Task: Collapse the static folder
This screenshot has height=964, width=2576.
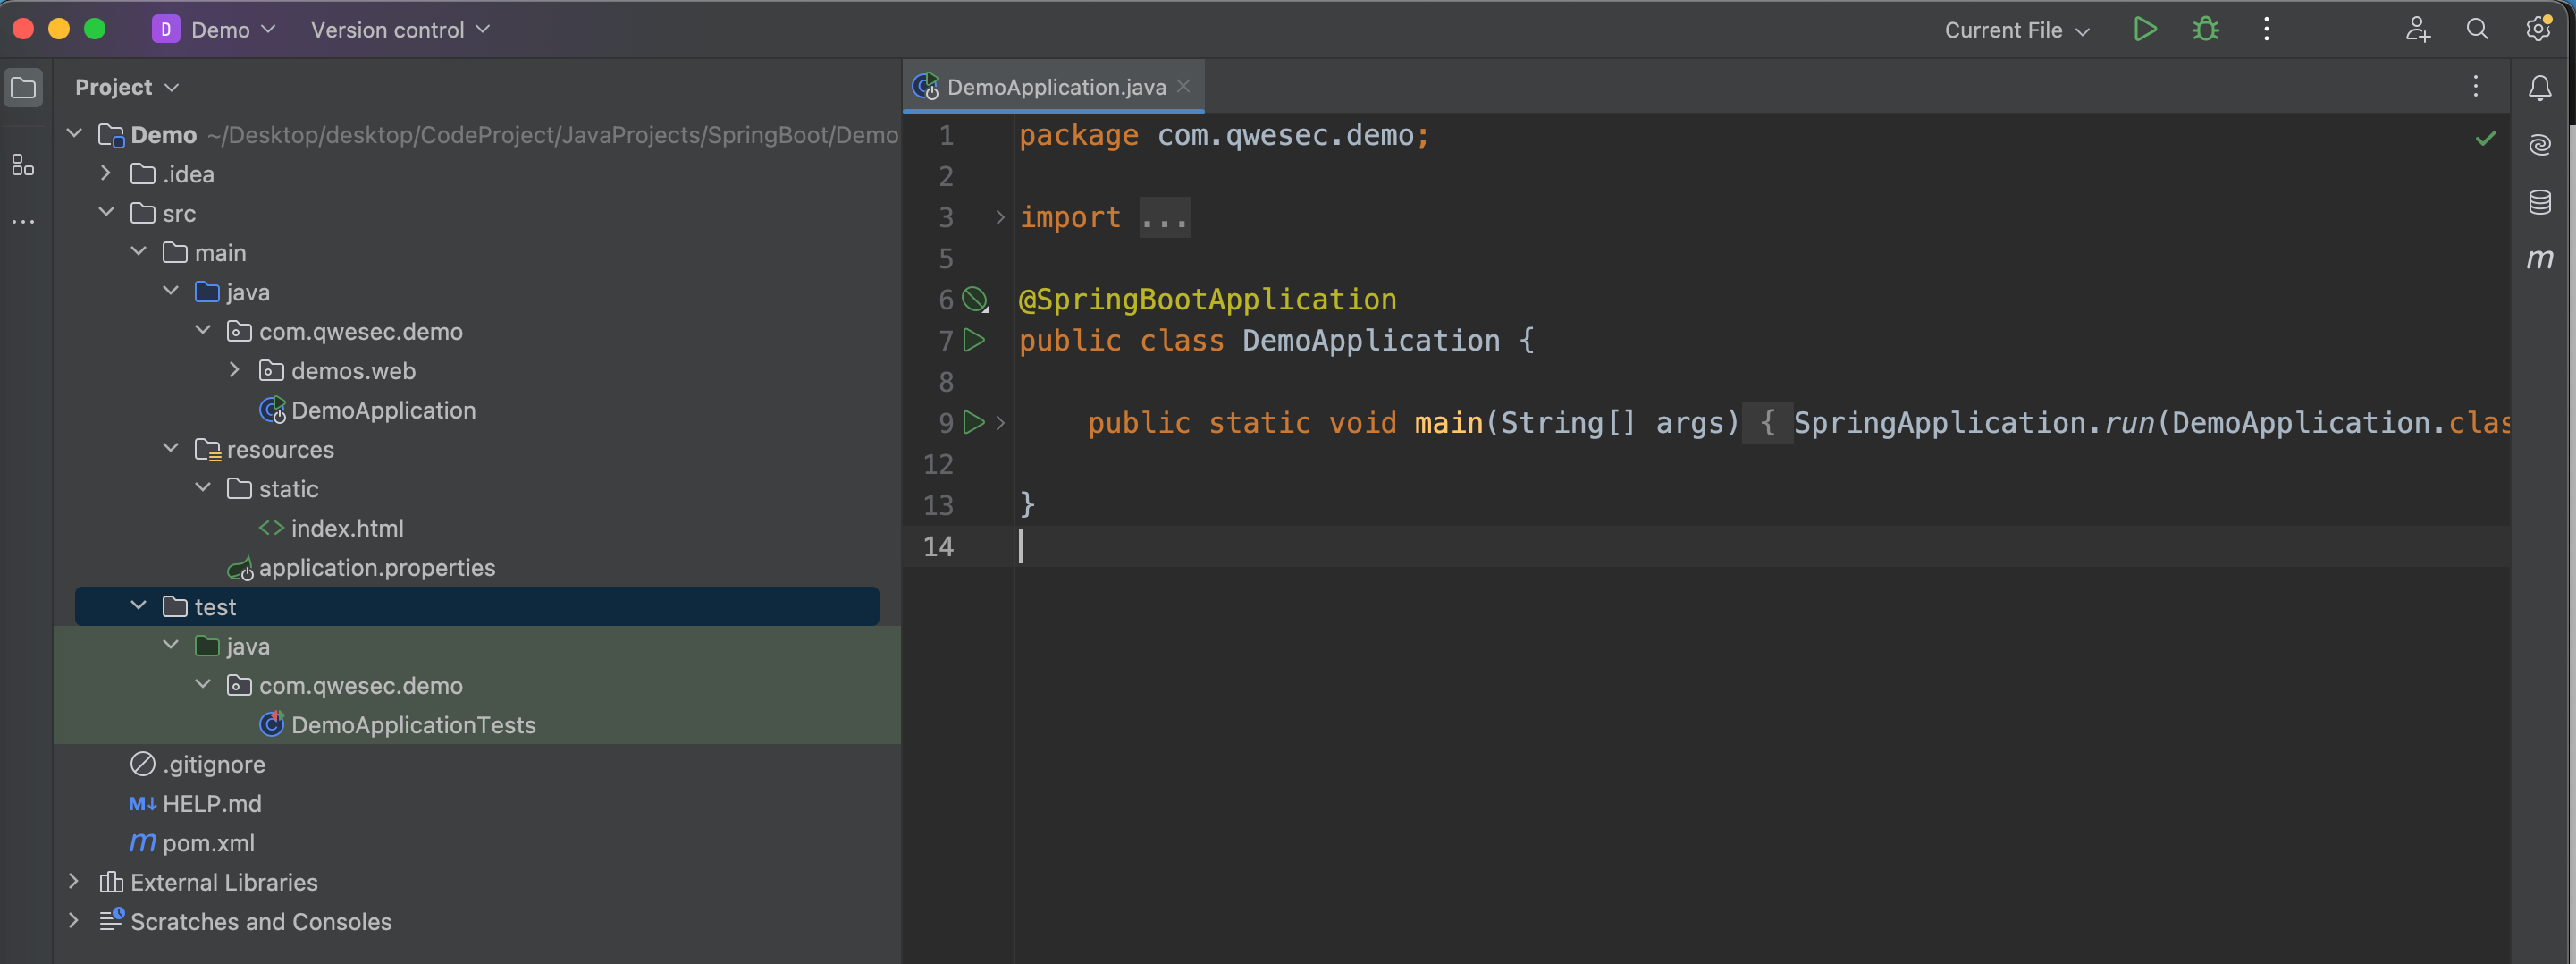Action: pos(202,487)
